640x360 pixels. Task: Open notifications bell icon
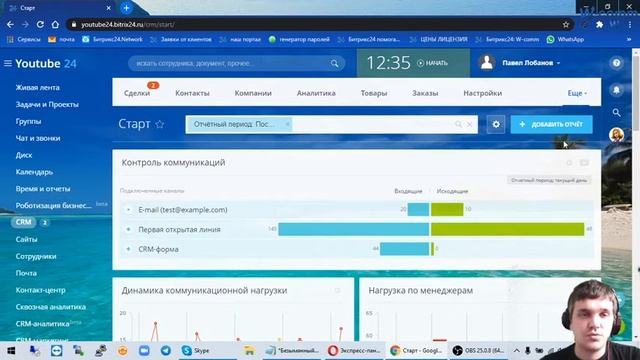[x=616, y=90]
